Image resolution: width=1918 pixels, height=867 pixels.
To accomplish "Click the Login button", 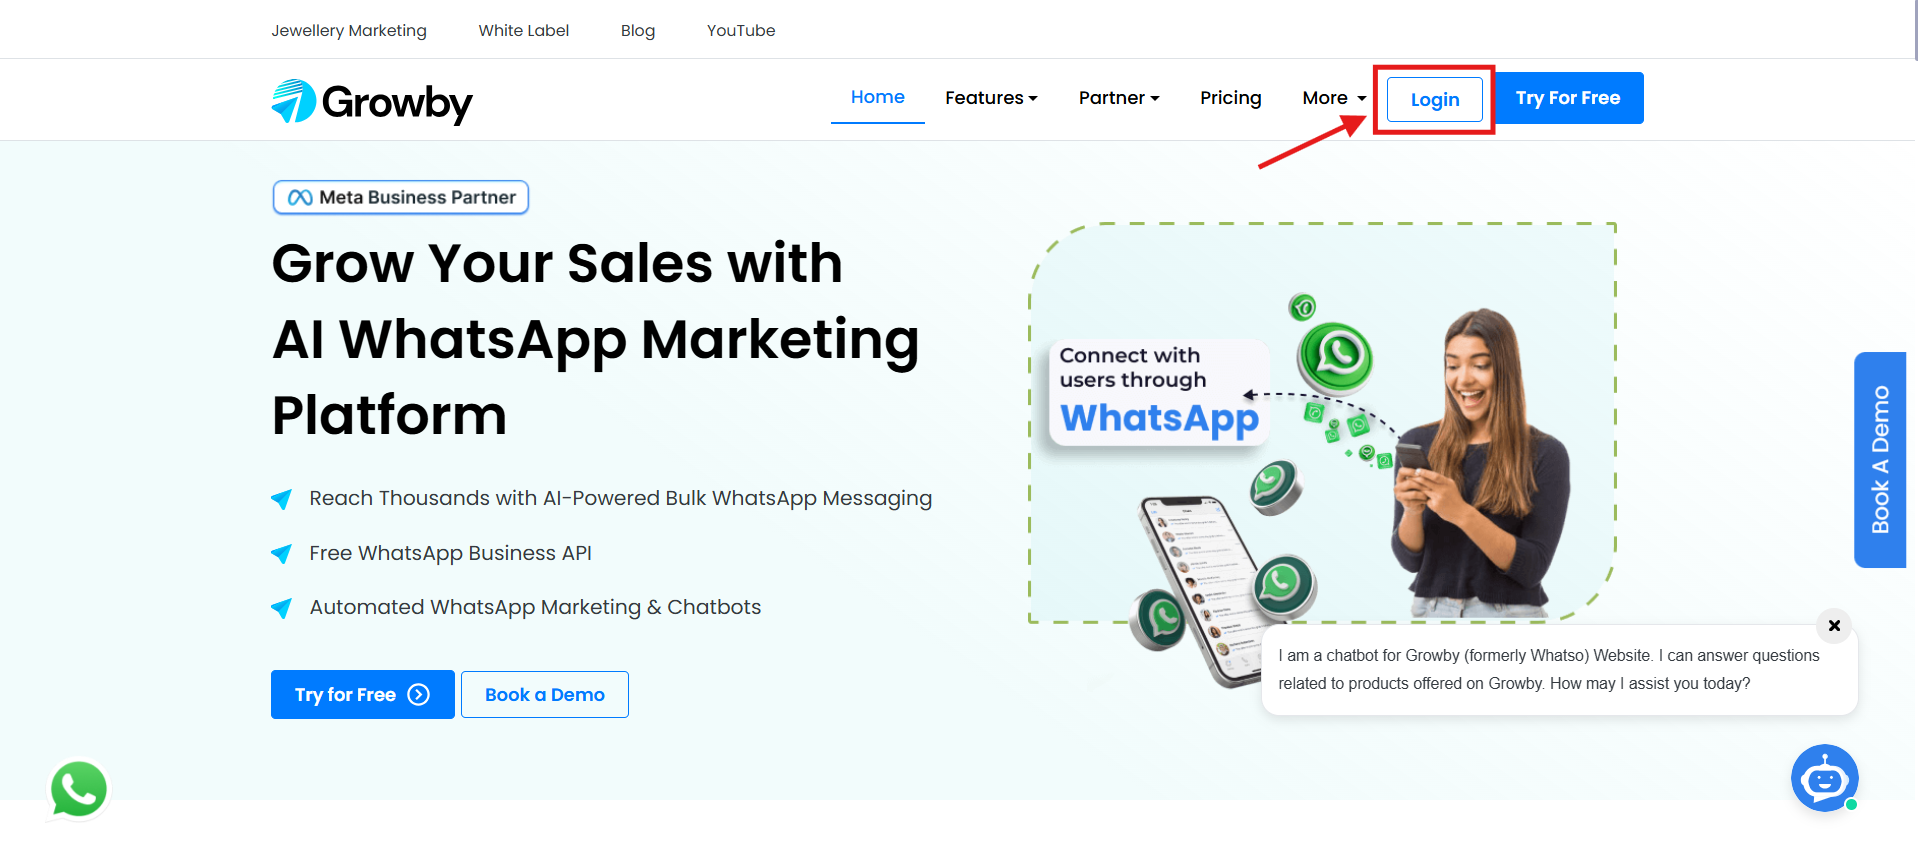I will point(1435,100).
